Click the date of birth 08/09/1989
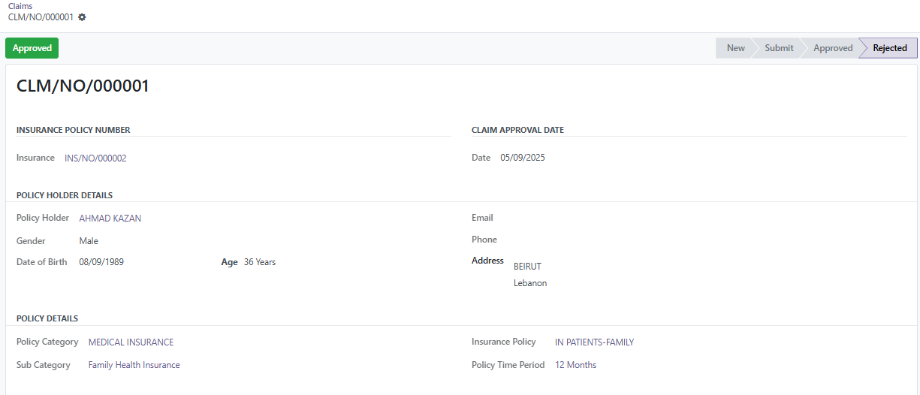The height and width of the screenshot is (395, 920). [102, 262]
